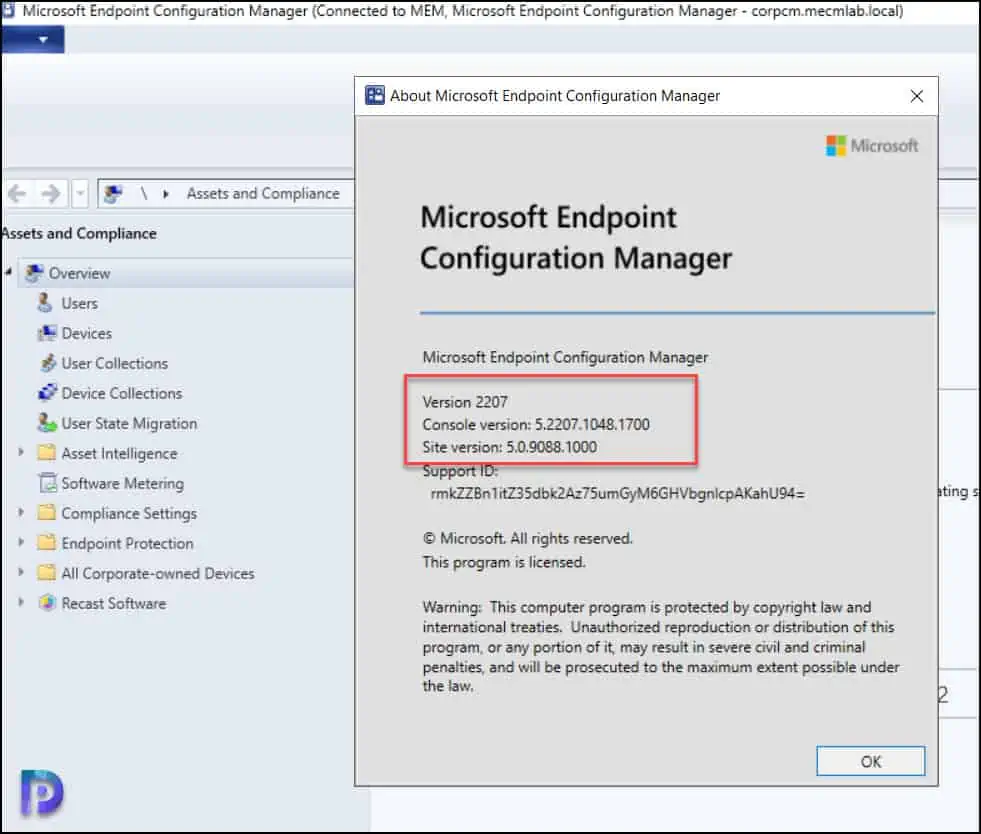Click the Support ID string value
This screenshot has width=981, height=834.
click(x=618, y=494)
